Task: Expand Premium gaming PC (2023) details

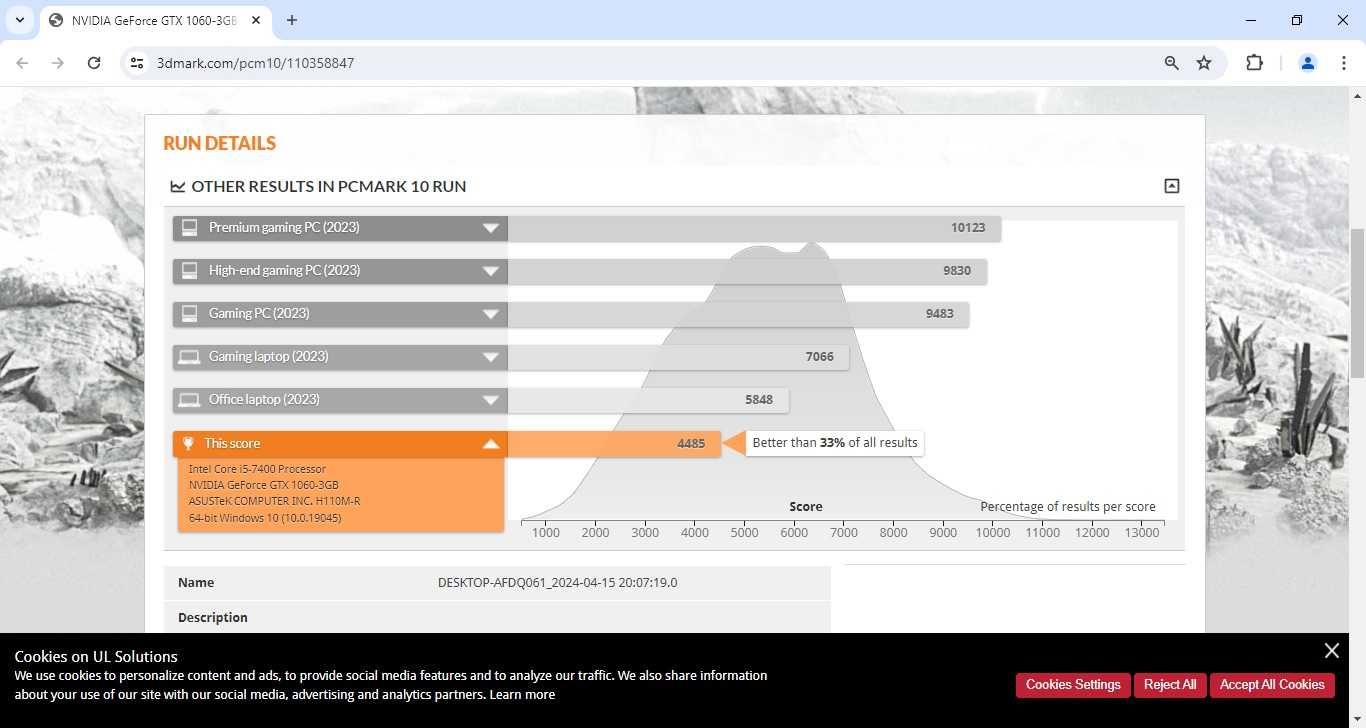Action: point(491,228)
